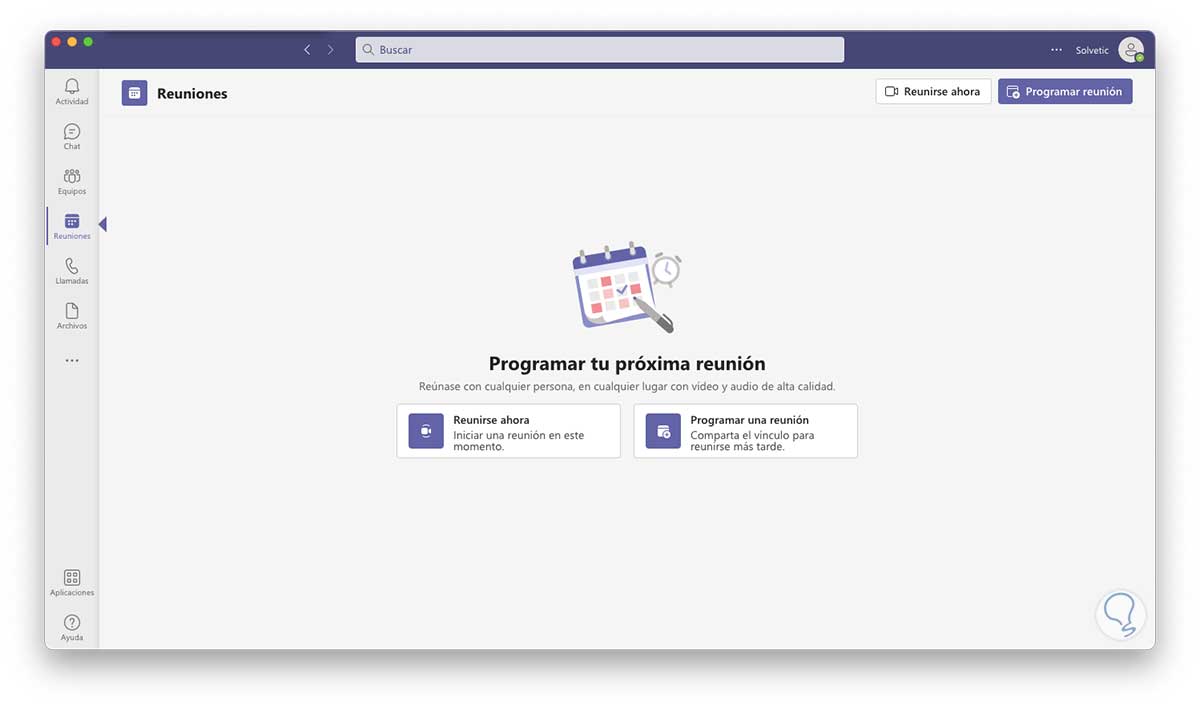Open the Aplicaciones grid icon
The width and height of the screenshot is (1200, 709).
[x=72, y=578]
